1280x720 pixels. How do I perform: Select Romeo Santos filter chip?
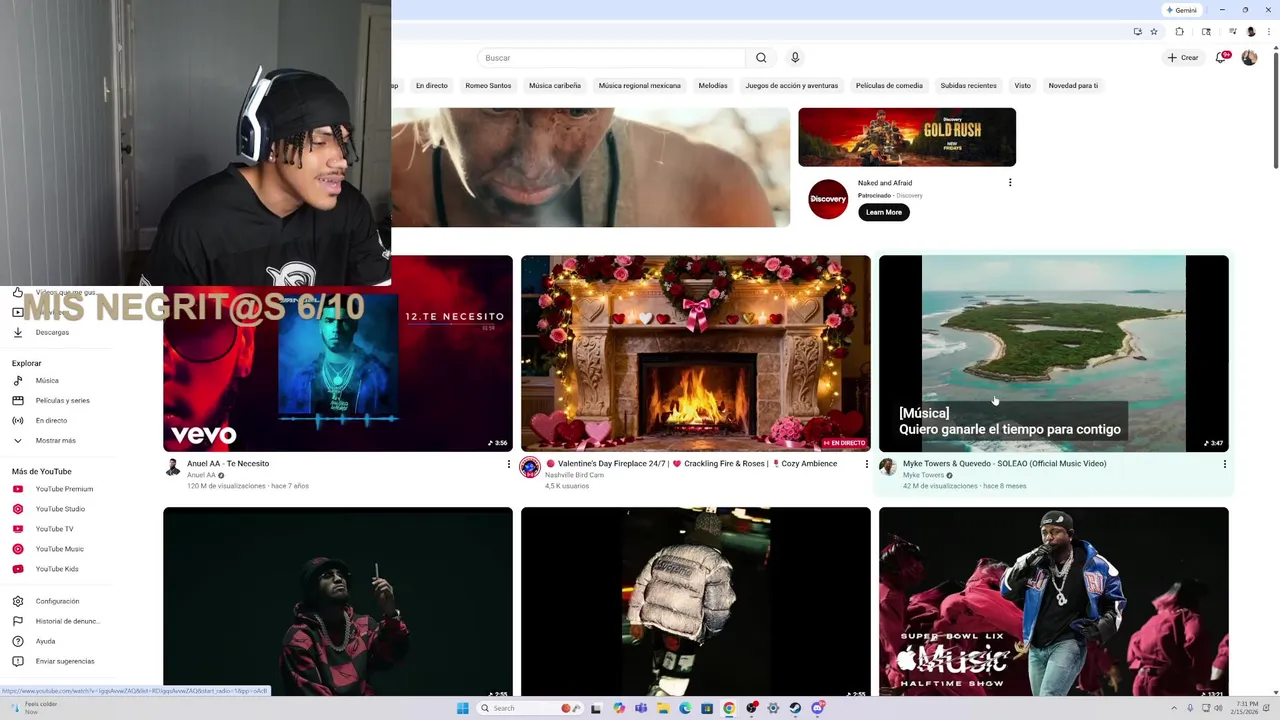(x=488, y=86)
